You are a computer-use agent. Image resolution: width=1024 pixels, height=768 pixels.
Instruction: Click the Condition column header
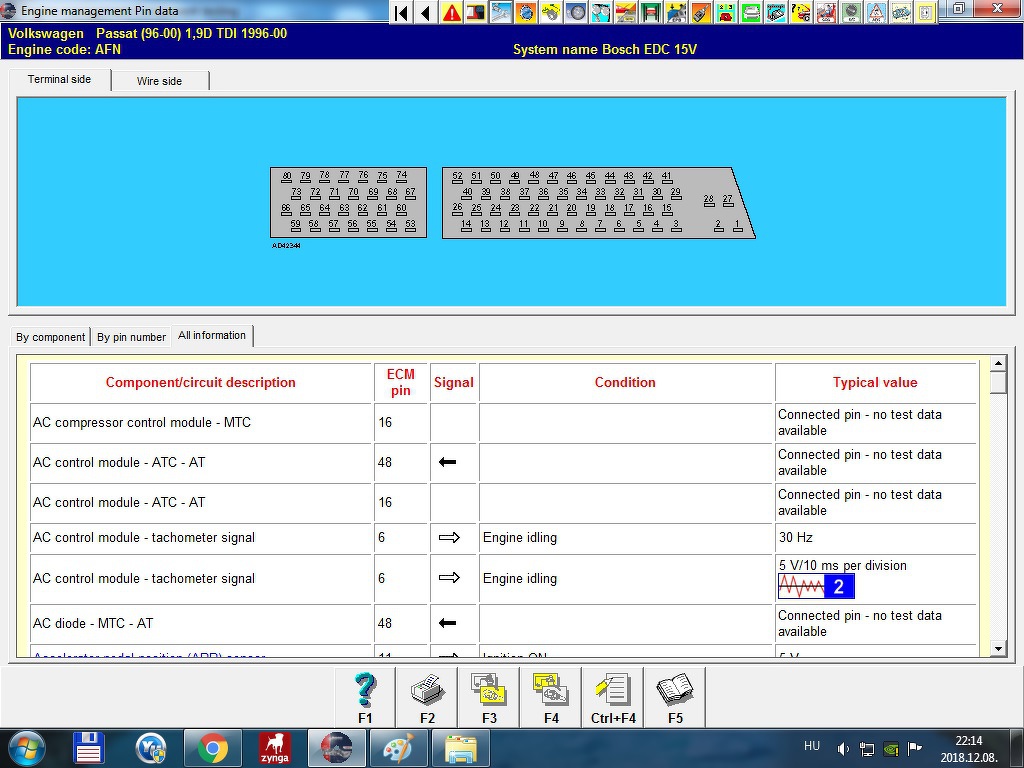pos(626,383)
